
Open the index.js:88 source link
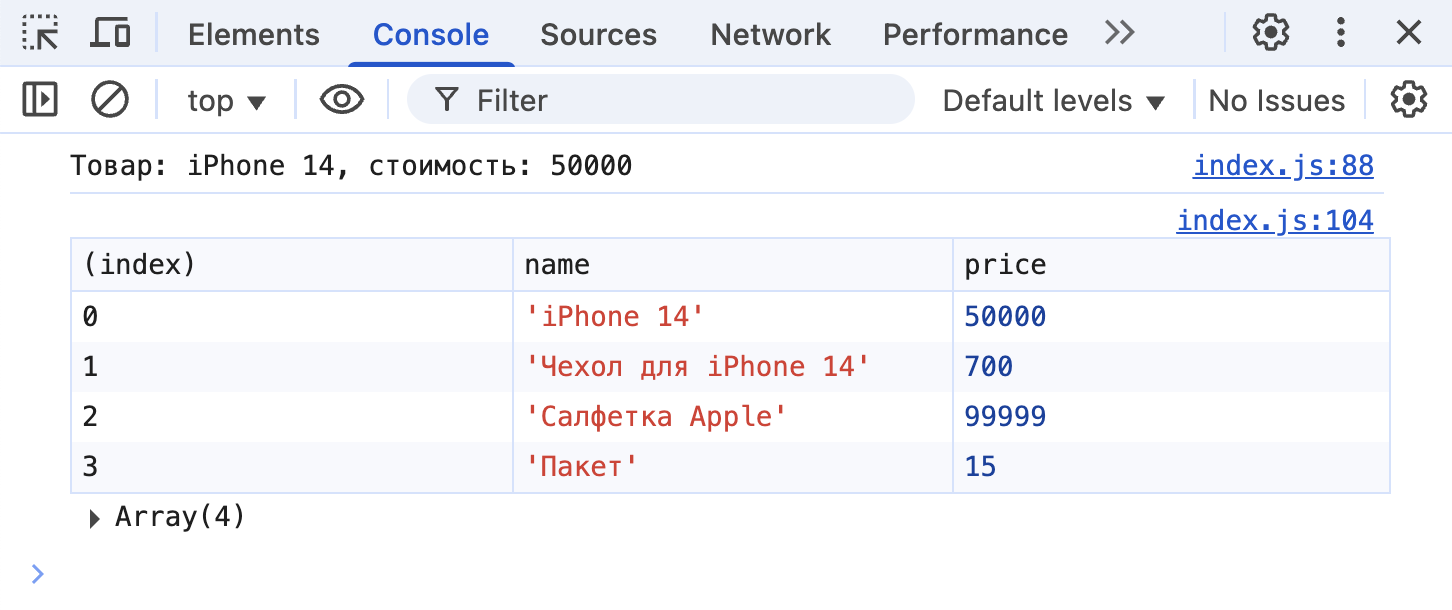click(x=1282, y=166)
